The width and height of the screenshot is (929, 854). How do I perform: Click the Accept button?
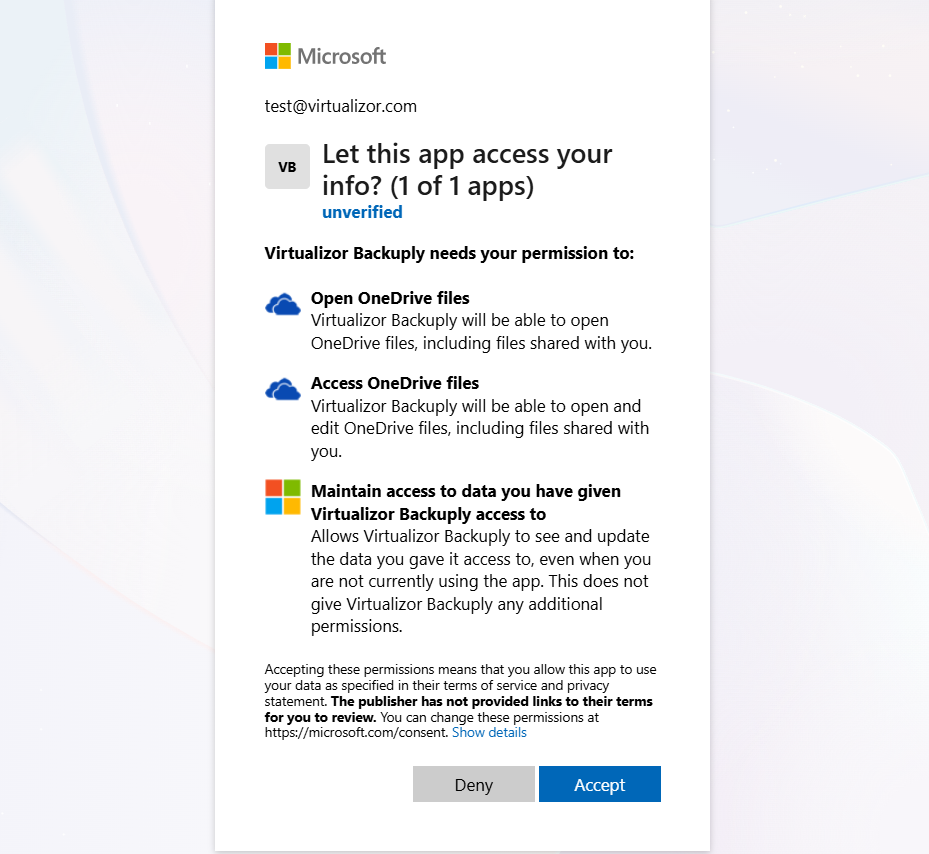pos(600,784)
